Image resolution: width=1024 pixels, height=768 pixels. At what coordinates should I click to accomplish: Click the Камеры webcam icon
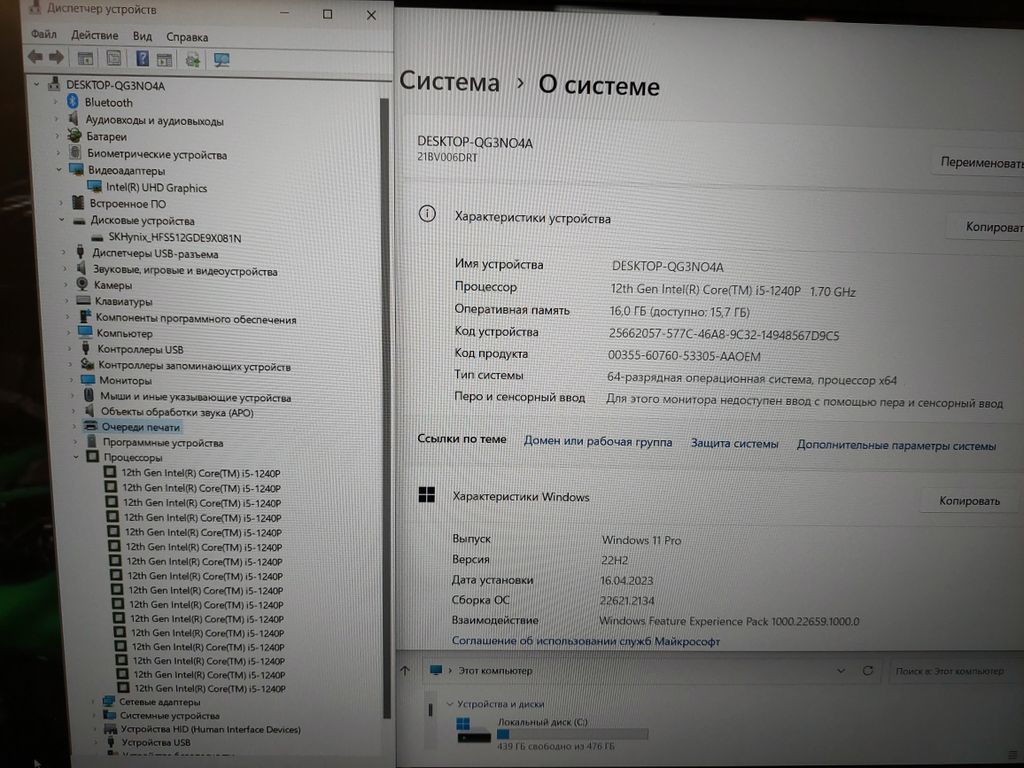82,284
